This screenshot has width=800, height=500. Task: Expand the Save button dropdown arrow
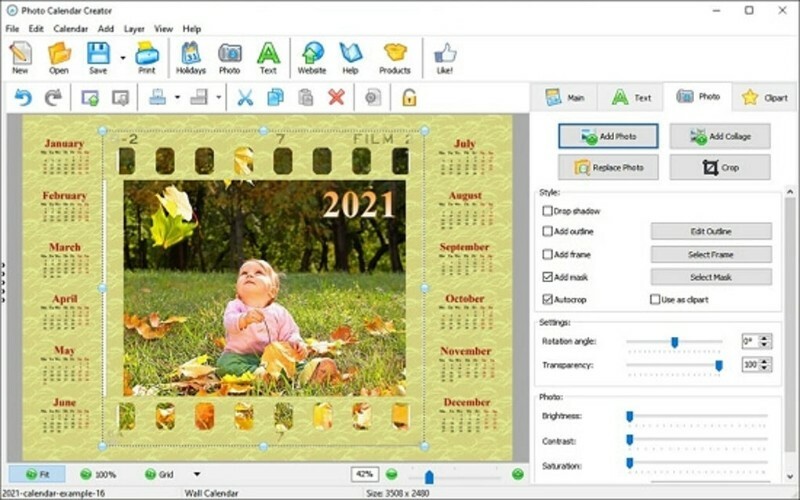coord(122,58)
